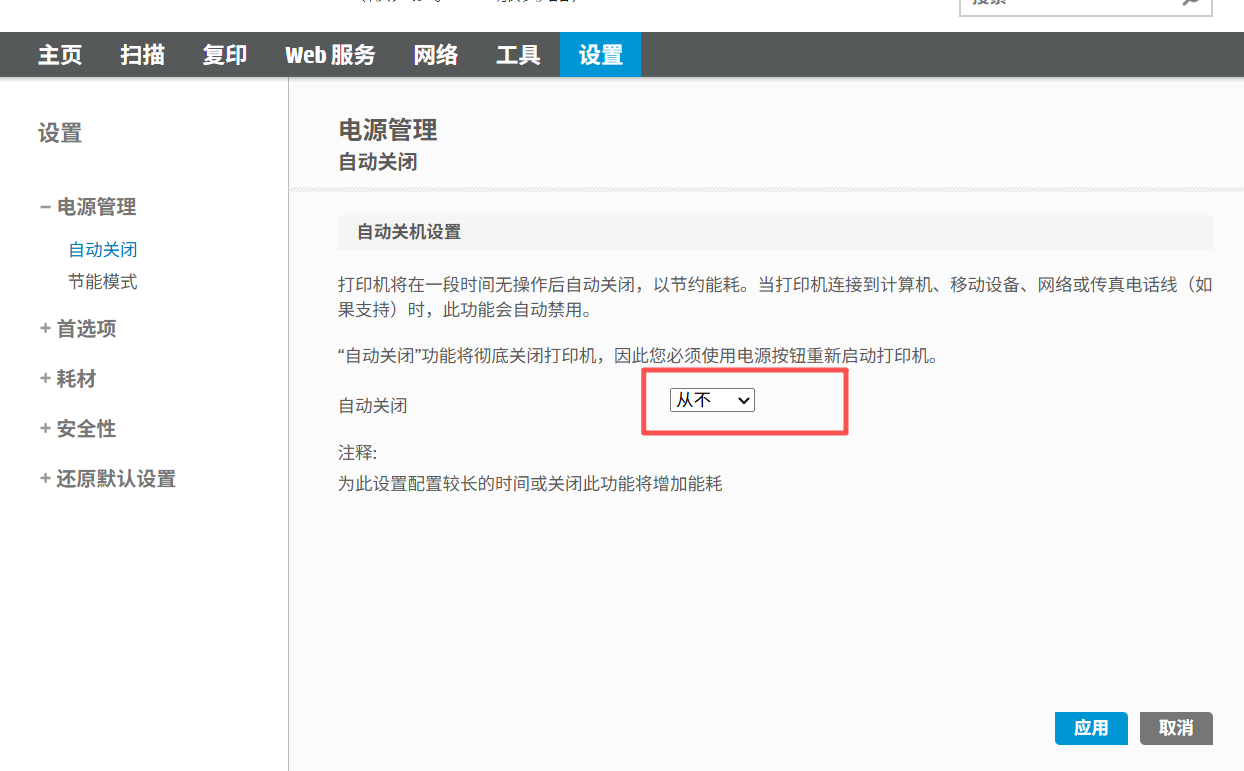Open the 复印 tab
Viewport: 1244px width, 771px height.
pyautogui.click(x=224, y=55)
